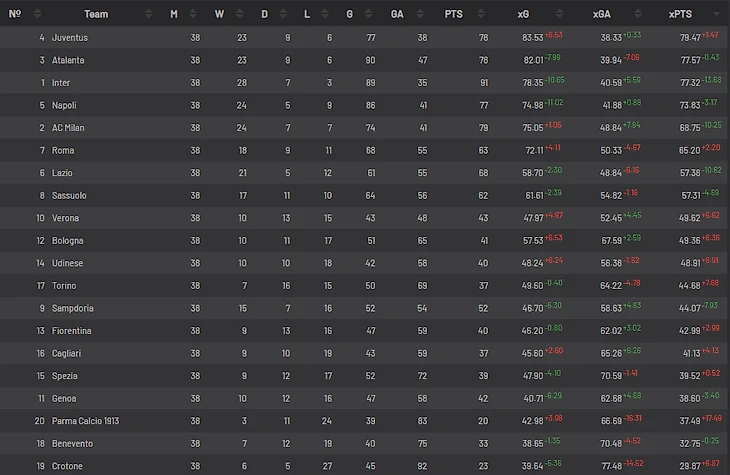Sort table by the xPTS header label
This screenshot has height=475, width=730.
681,14
